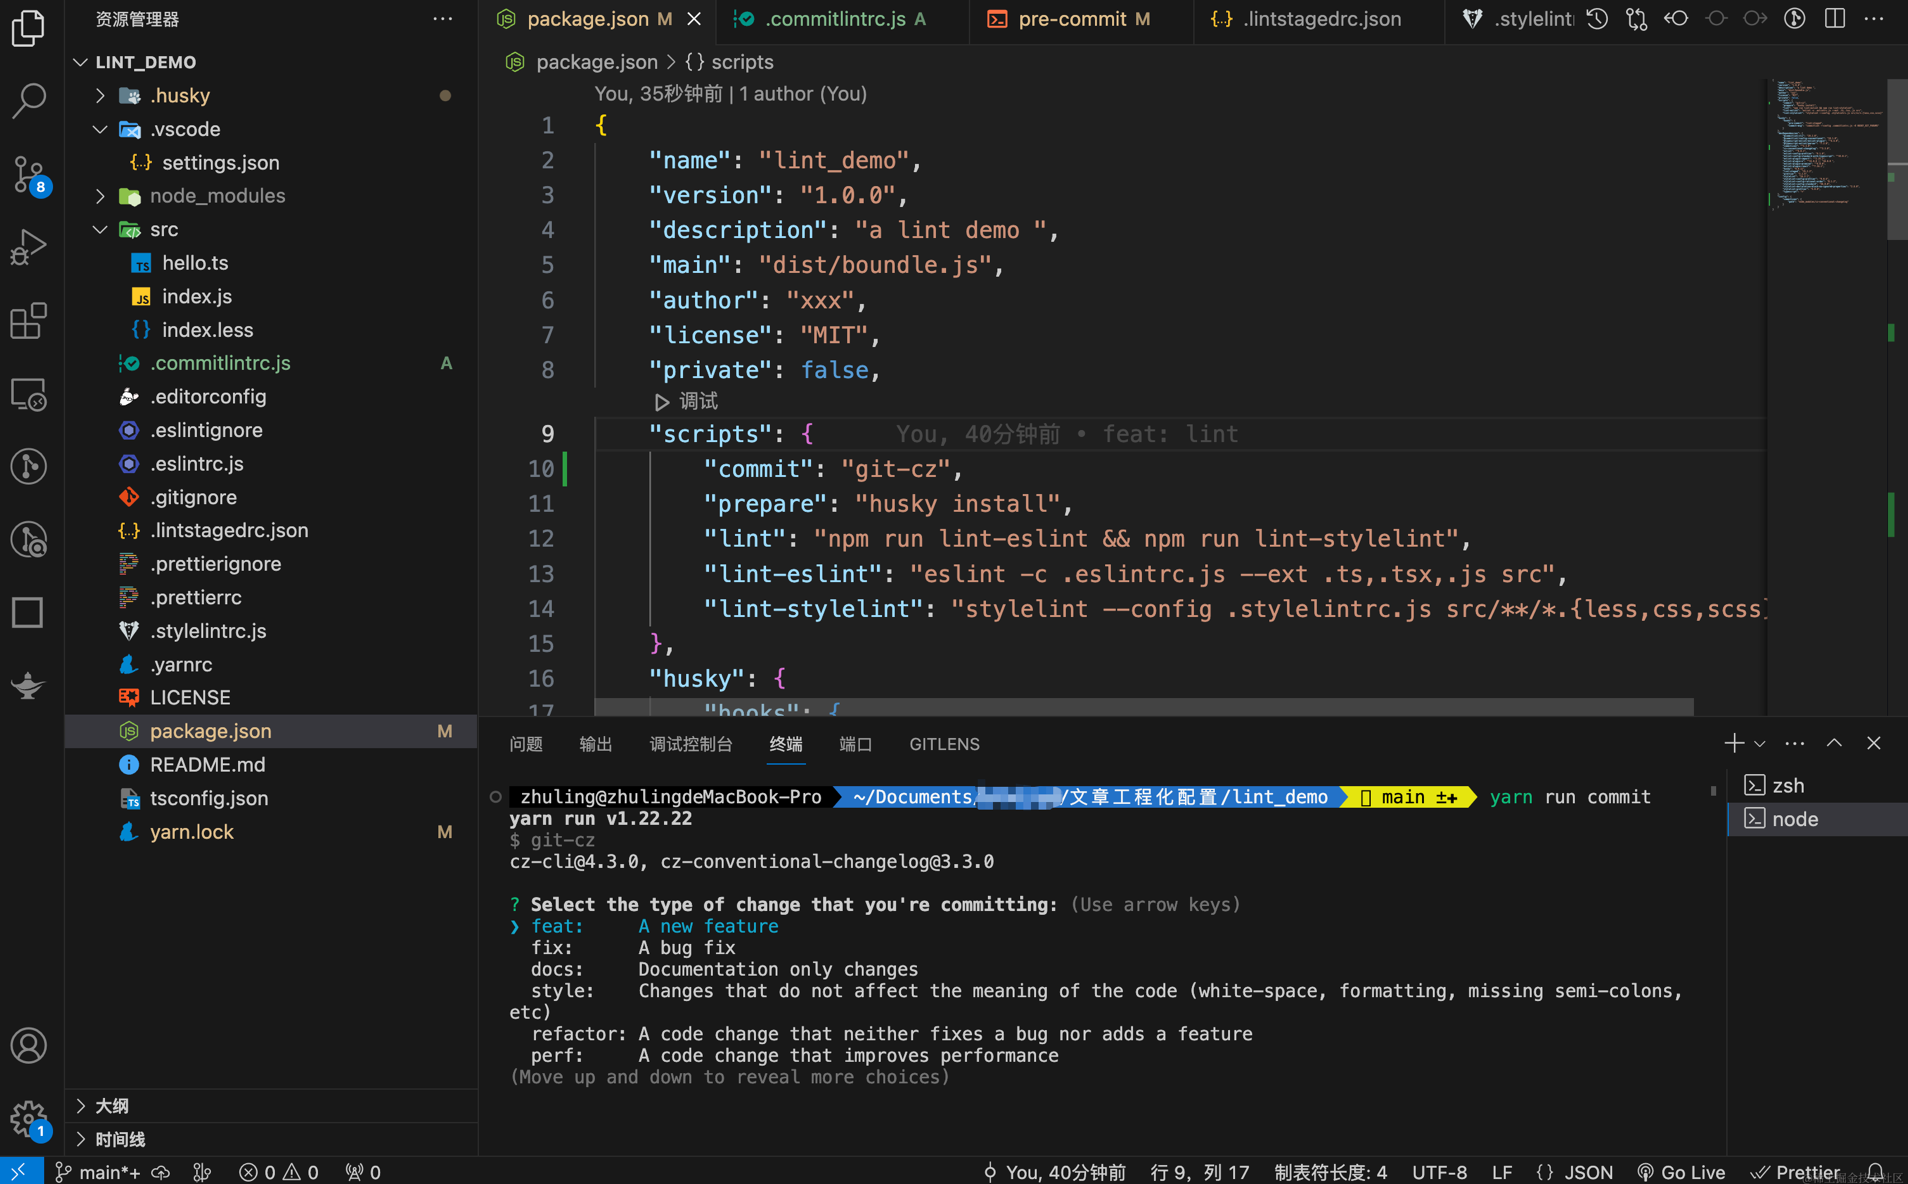Click errors and warnings count in status bar
Screen dimensions: 1908x1184
click(278, 1171)
